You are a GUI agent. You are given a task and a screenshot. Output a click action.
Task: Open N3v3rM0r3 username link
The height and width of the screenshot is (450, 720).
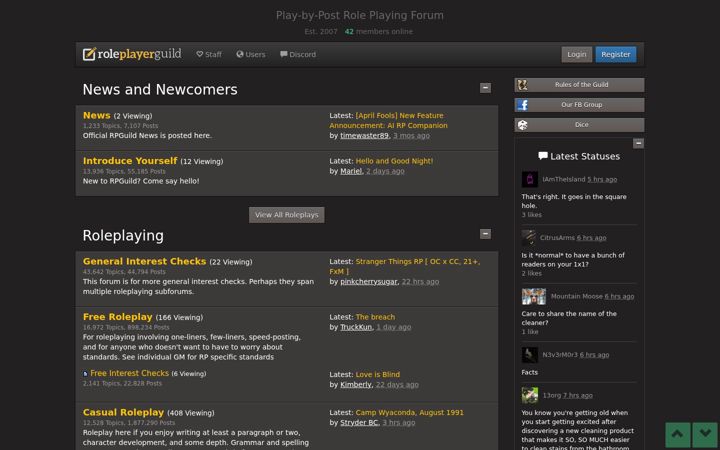click(x=560, y=355)
